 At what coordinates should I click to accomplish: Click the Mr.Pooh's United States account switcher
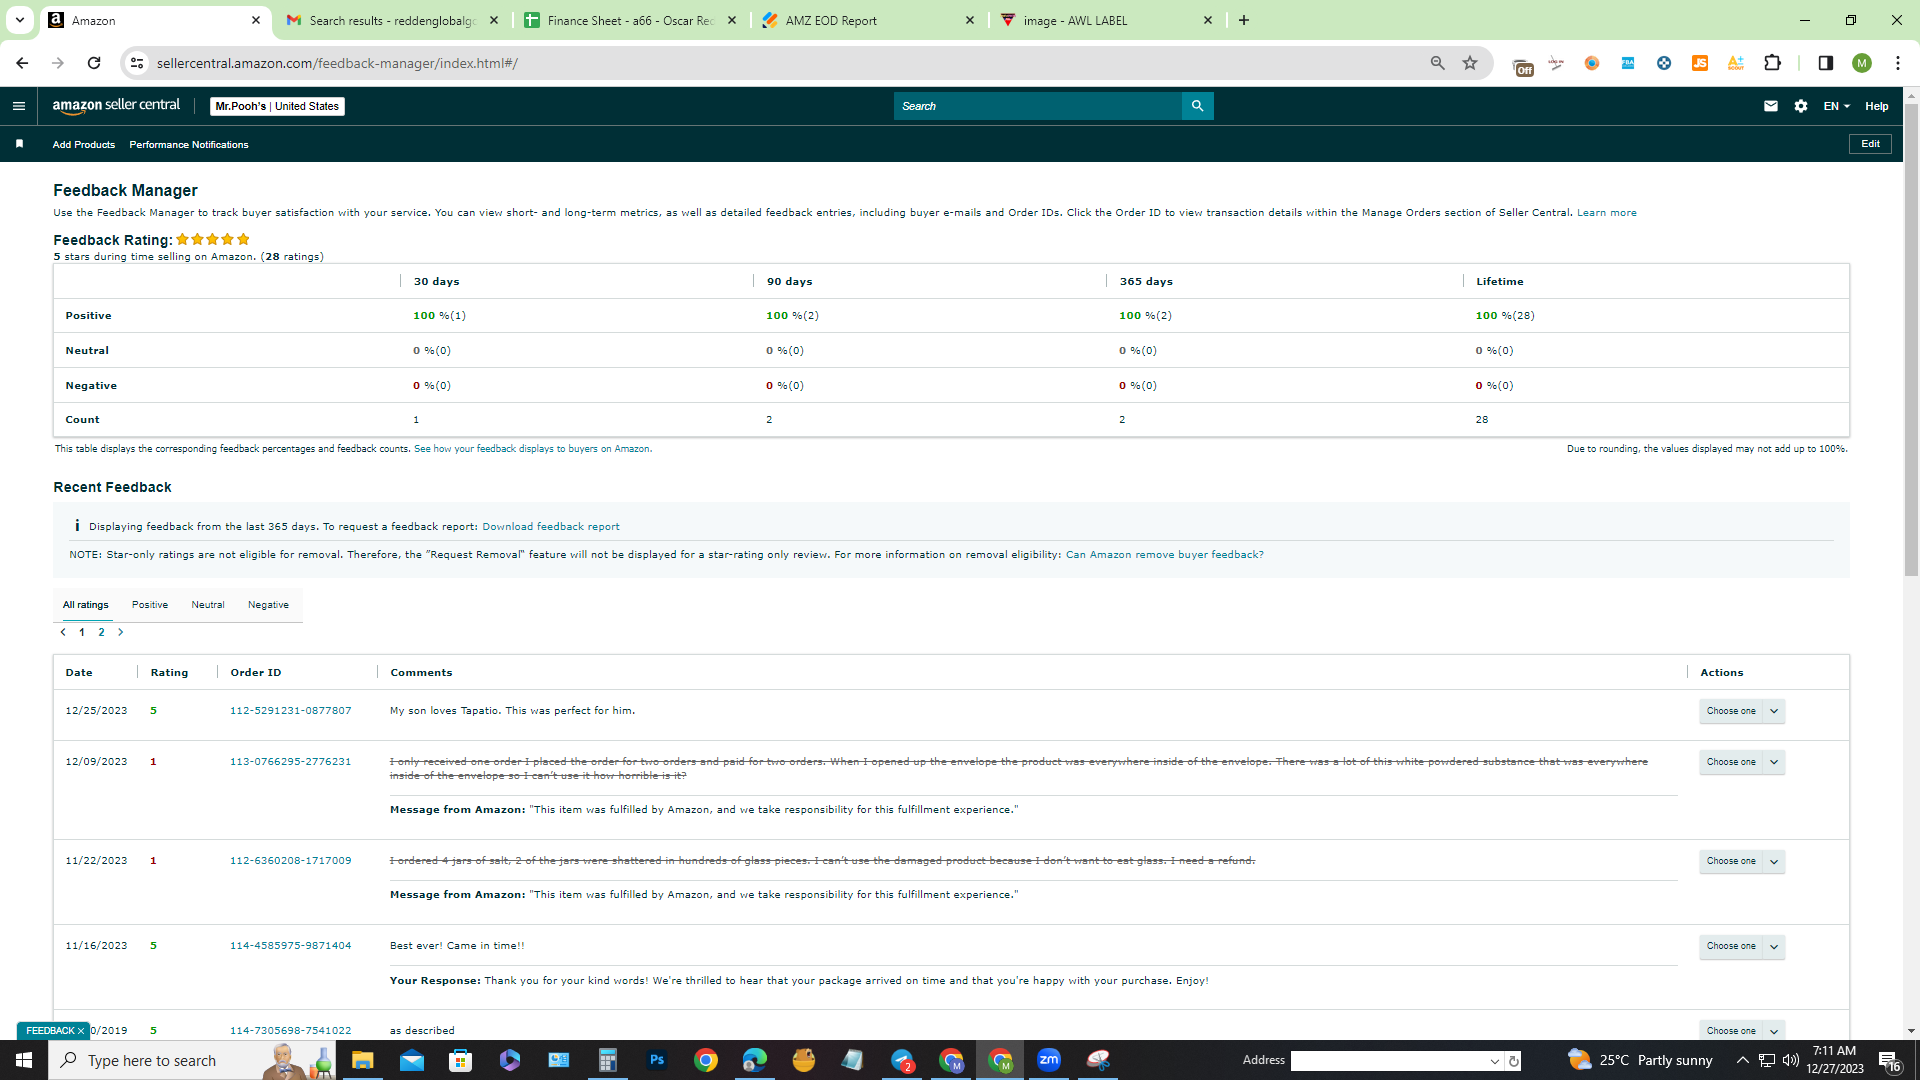pos(277,106)
